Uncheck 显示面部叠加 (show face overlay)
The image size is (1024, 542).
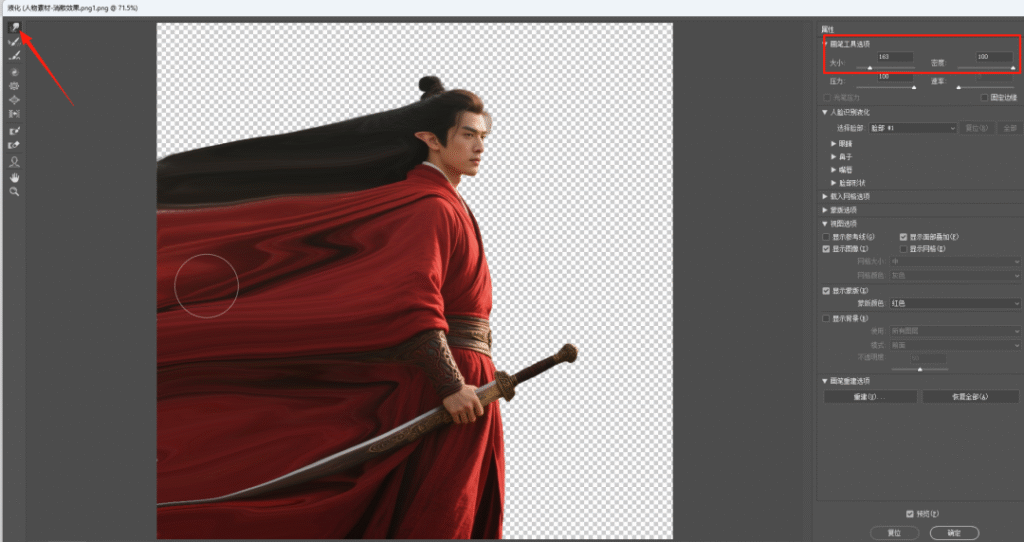click(x=904, y=237)
